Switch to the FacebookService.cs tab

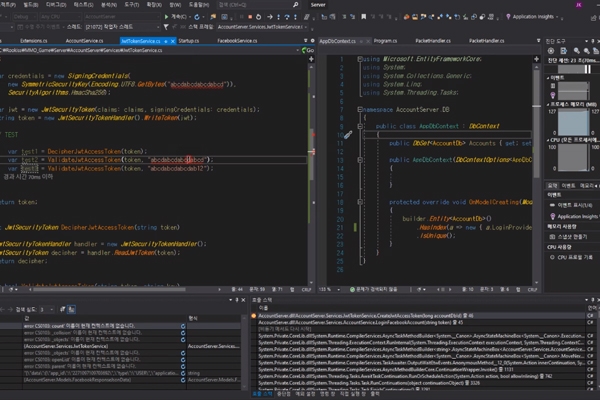click(237, 41)
